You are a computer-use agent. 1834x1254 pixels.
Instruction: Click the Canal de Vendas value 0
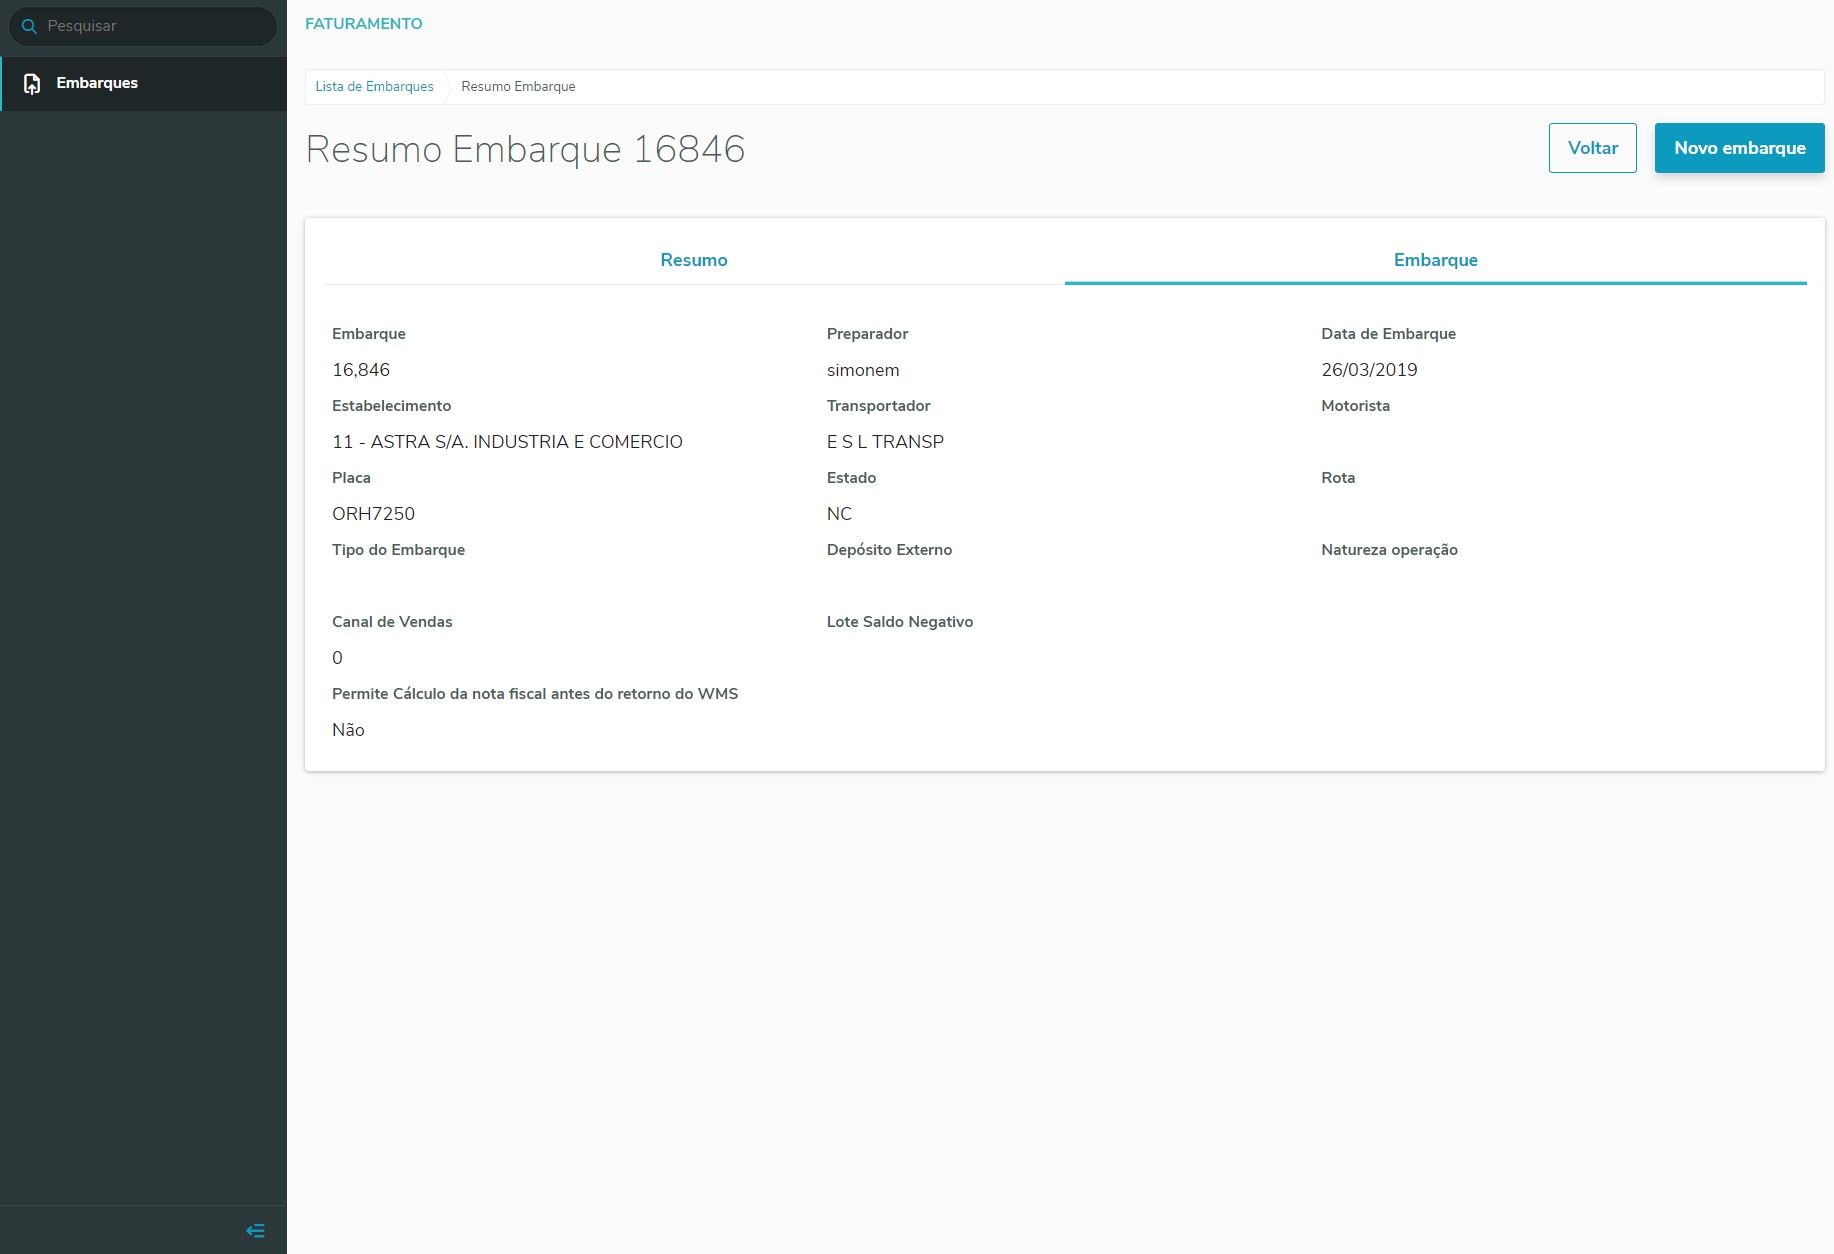[337, 658]
